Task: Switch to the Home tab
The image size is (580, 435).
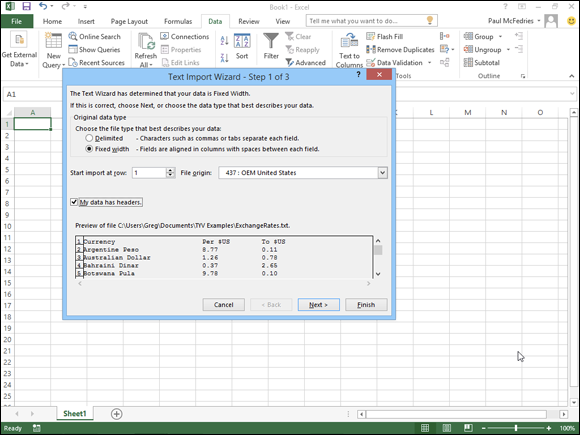Action: tap(52, 21)
